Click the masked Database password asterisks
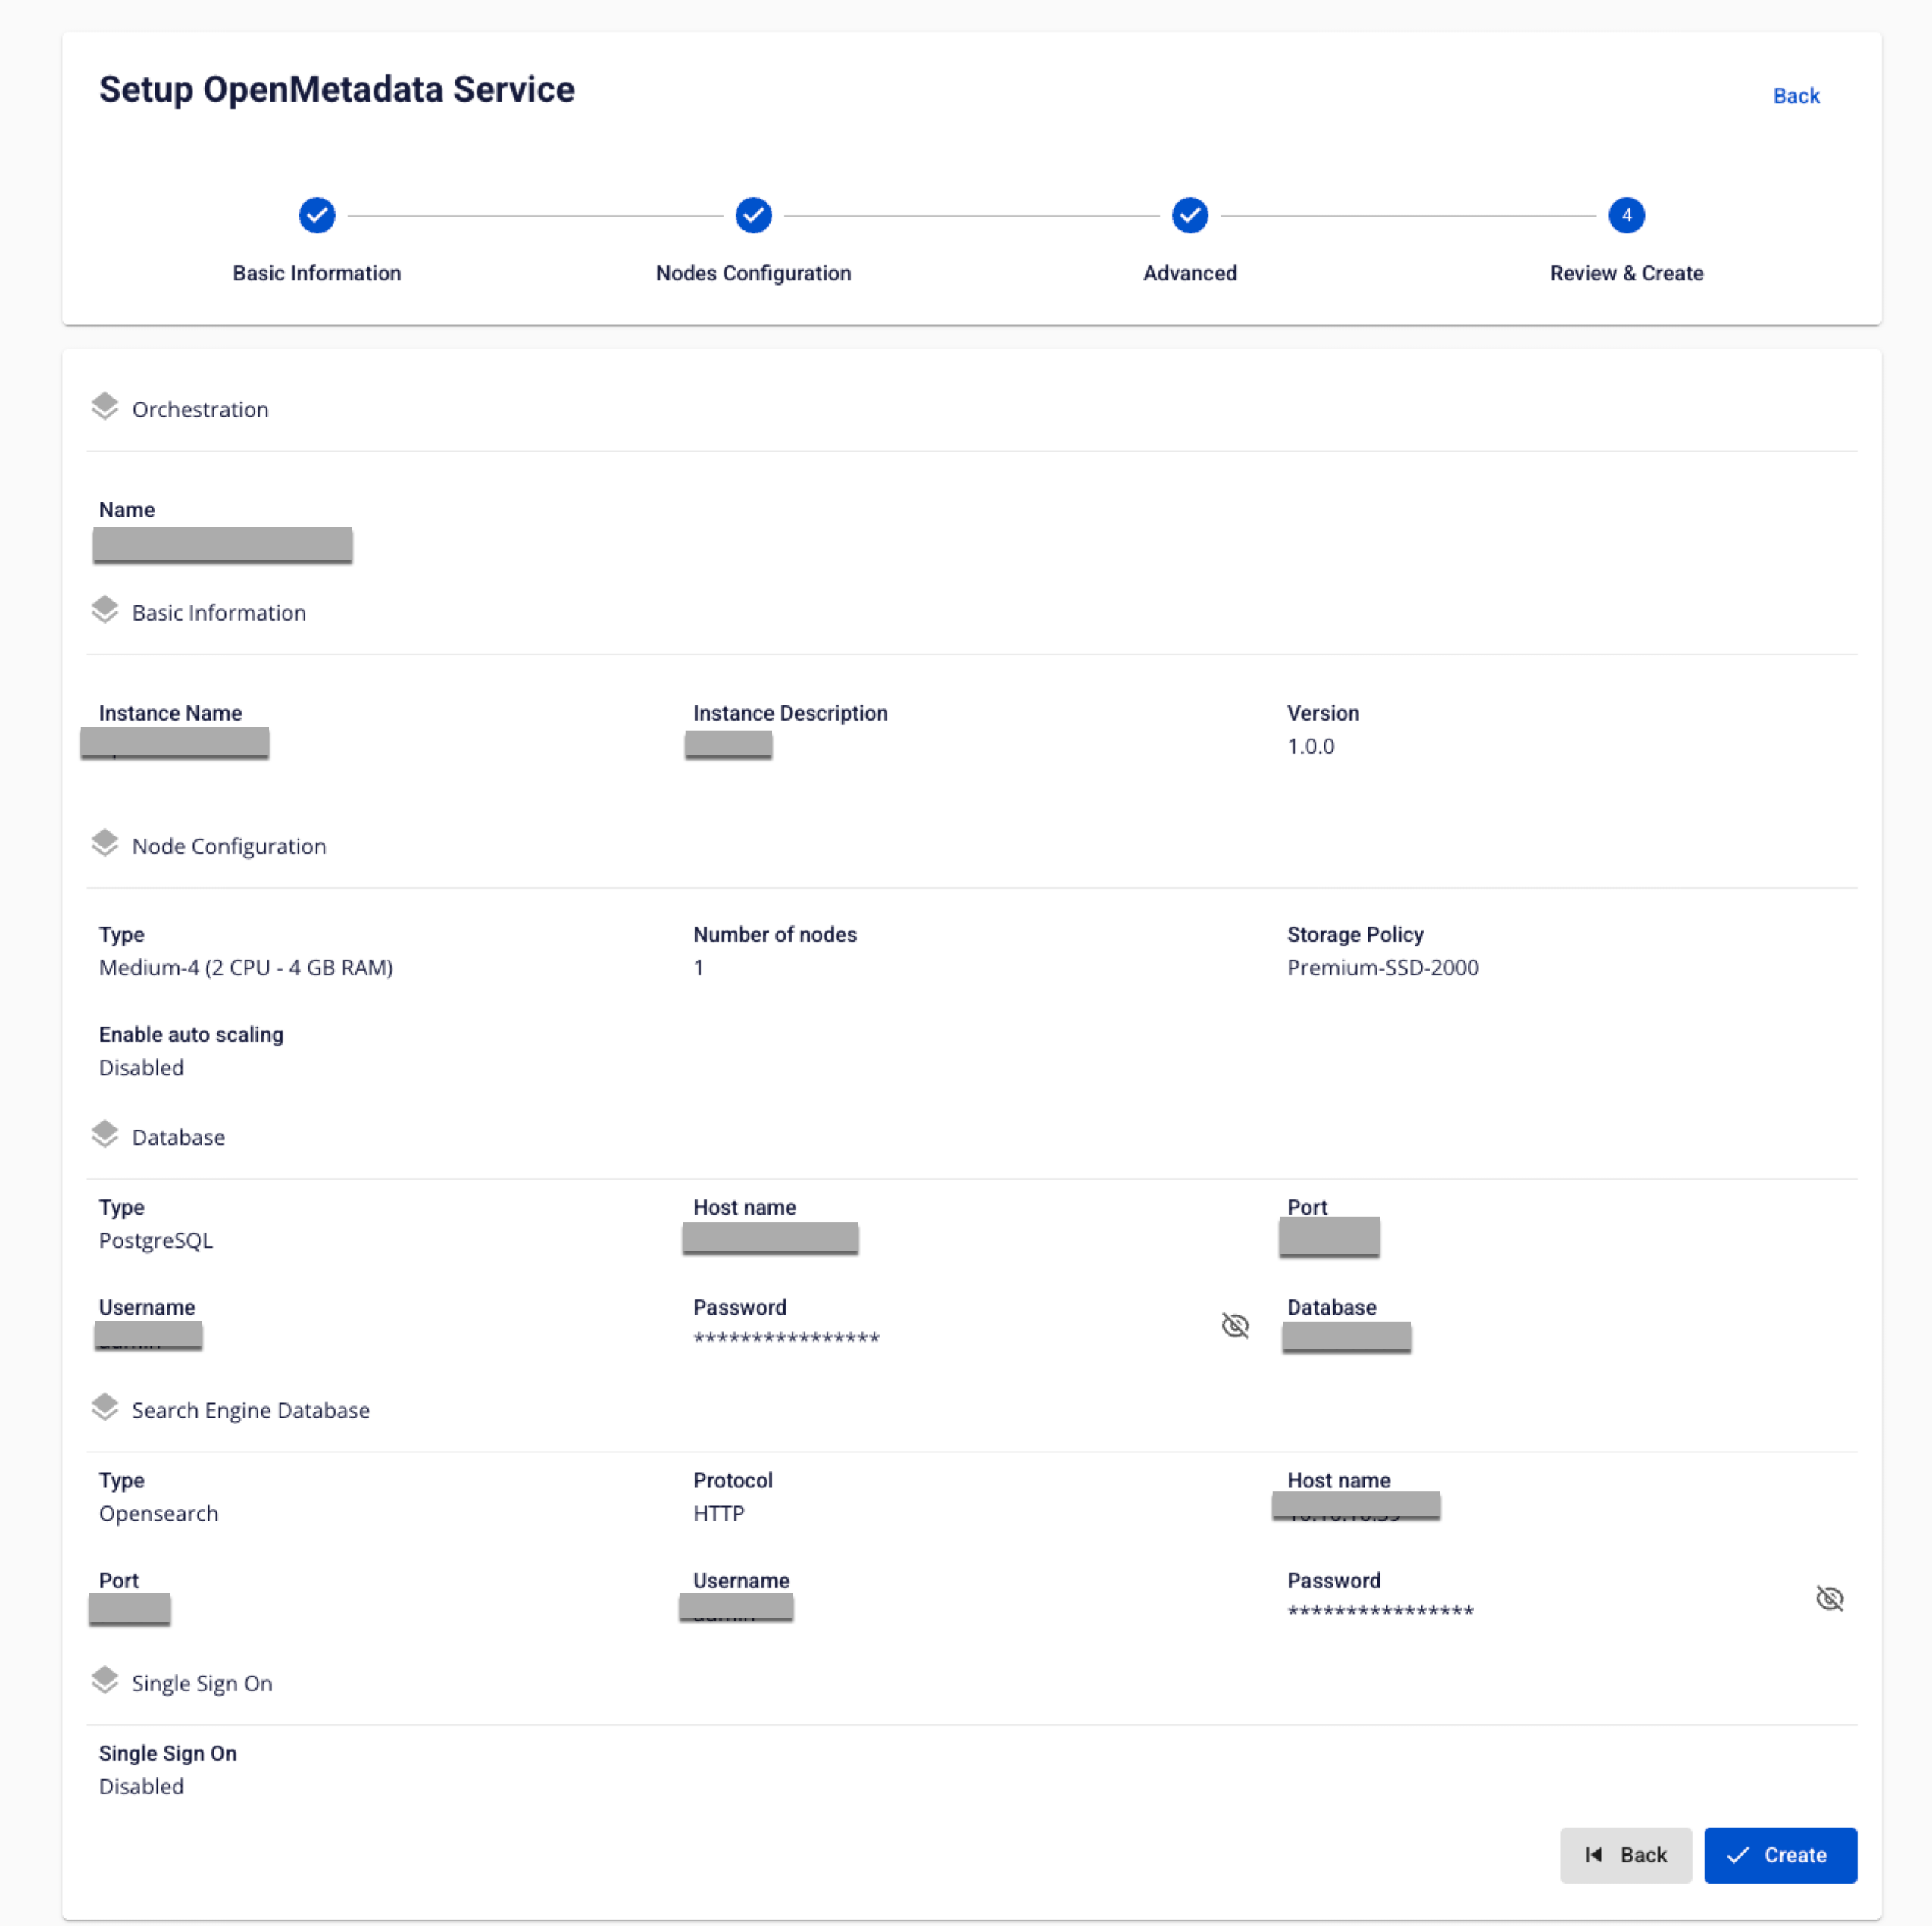The width and height of the screenshot is (1932, 1926). 786,1339
